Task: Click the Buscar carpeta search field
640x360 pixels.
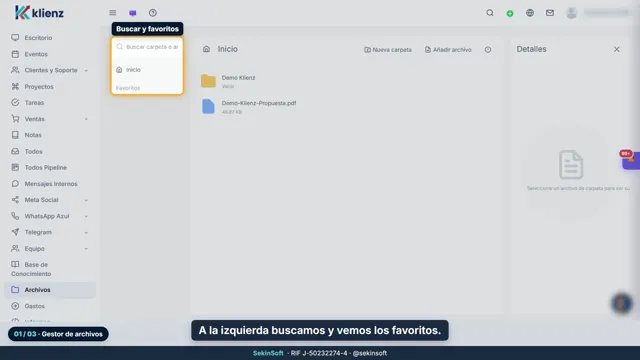Action: pos(147,47)
